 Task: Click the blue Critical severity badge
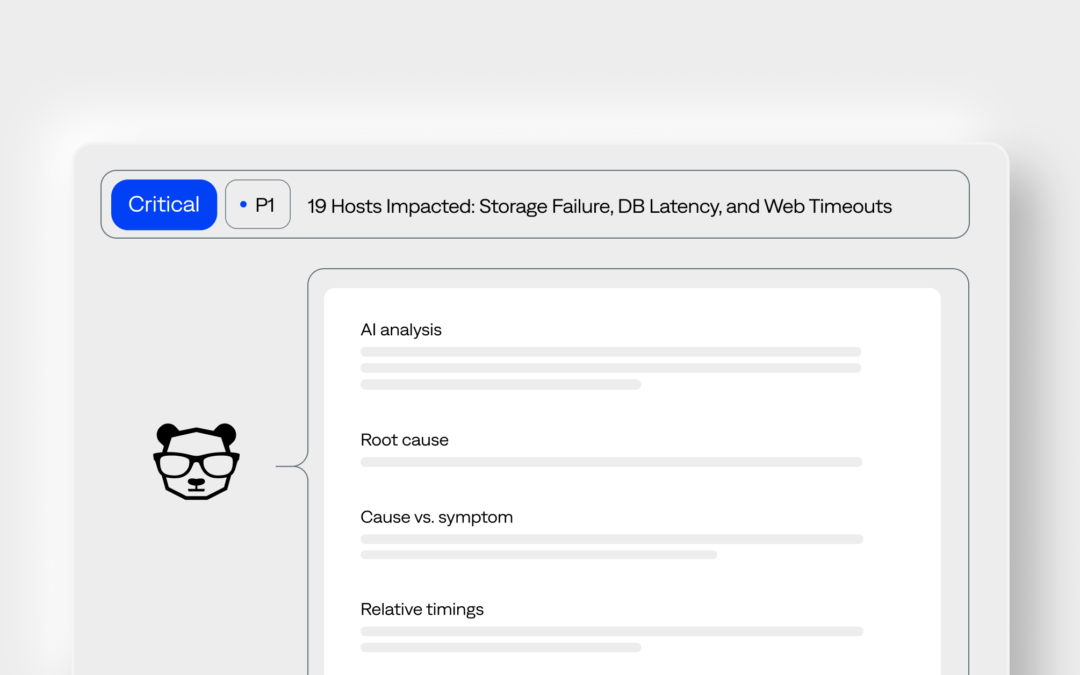tap(164, 205)
